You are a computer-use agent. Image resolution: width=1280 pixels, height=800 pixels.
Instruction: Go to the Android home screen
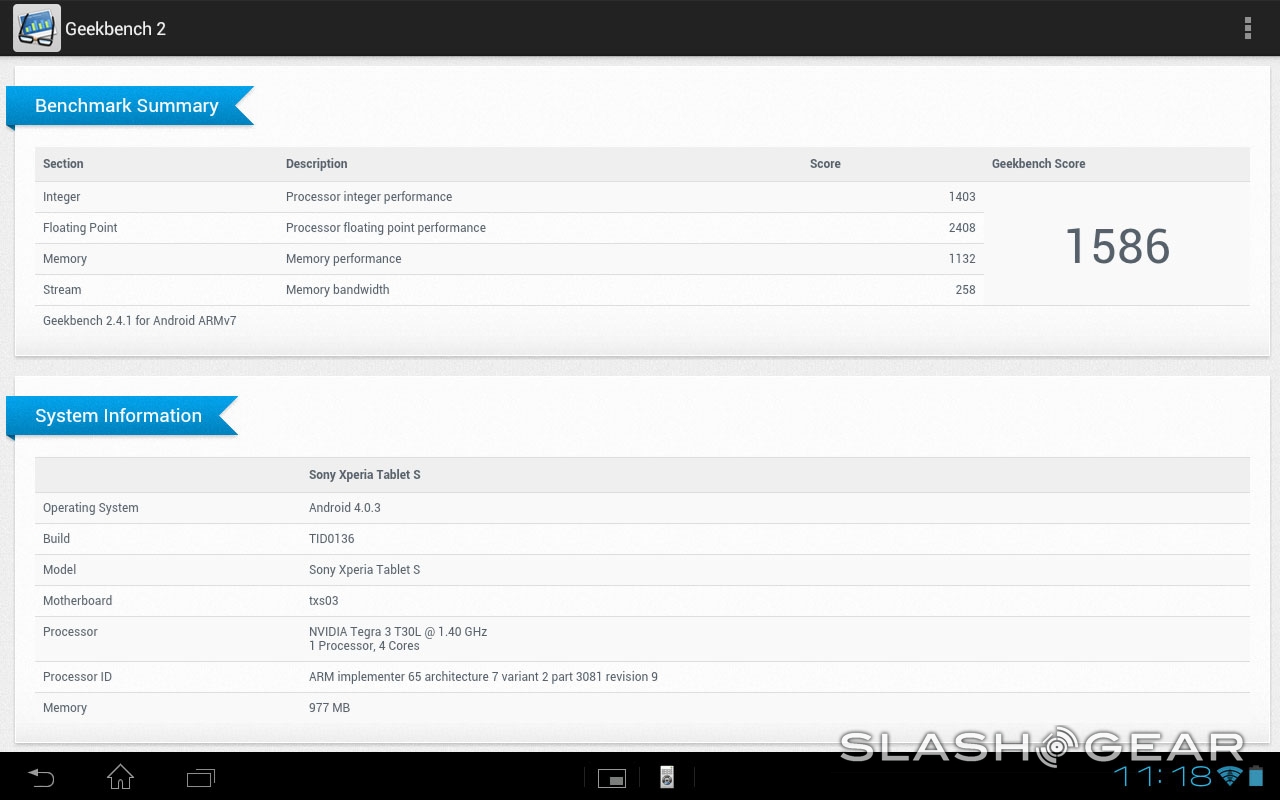[120, 776]
